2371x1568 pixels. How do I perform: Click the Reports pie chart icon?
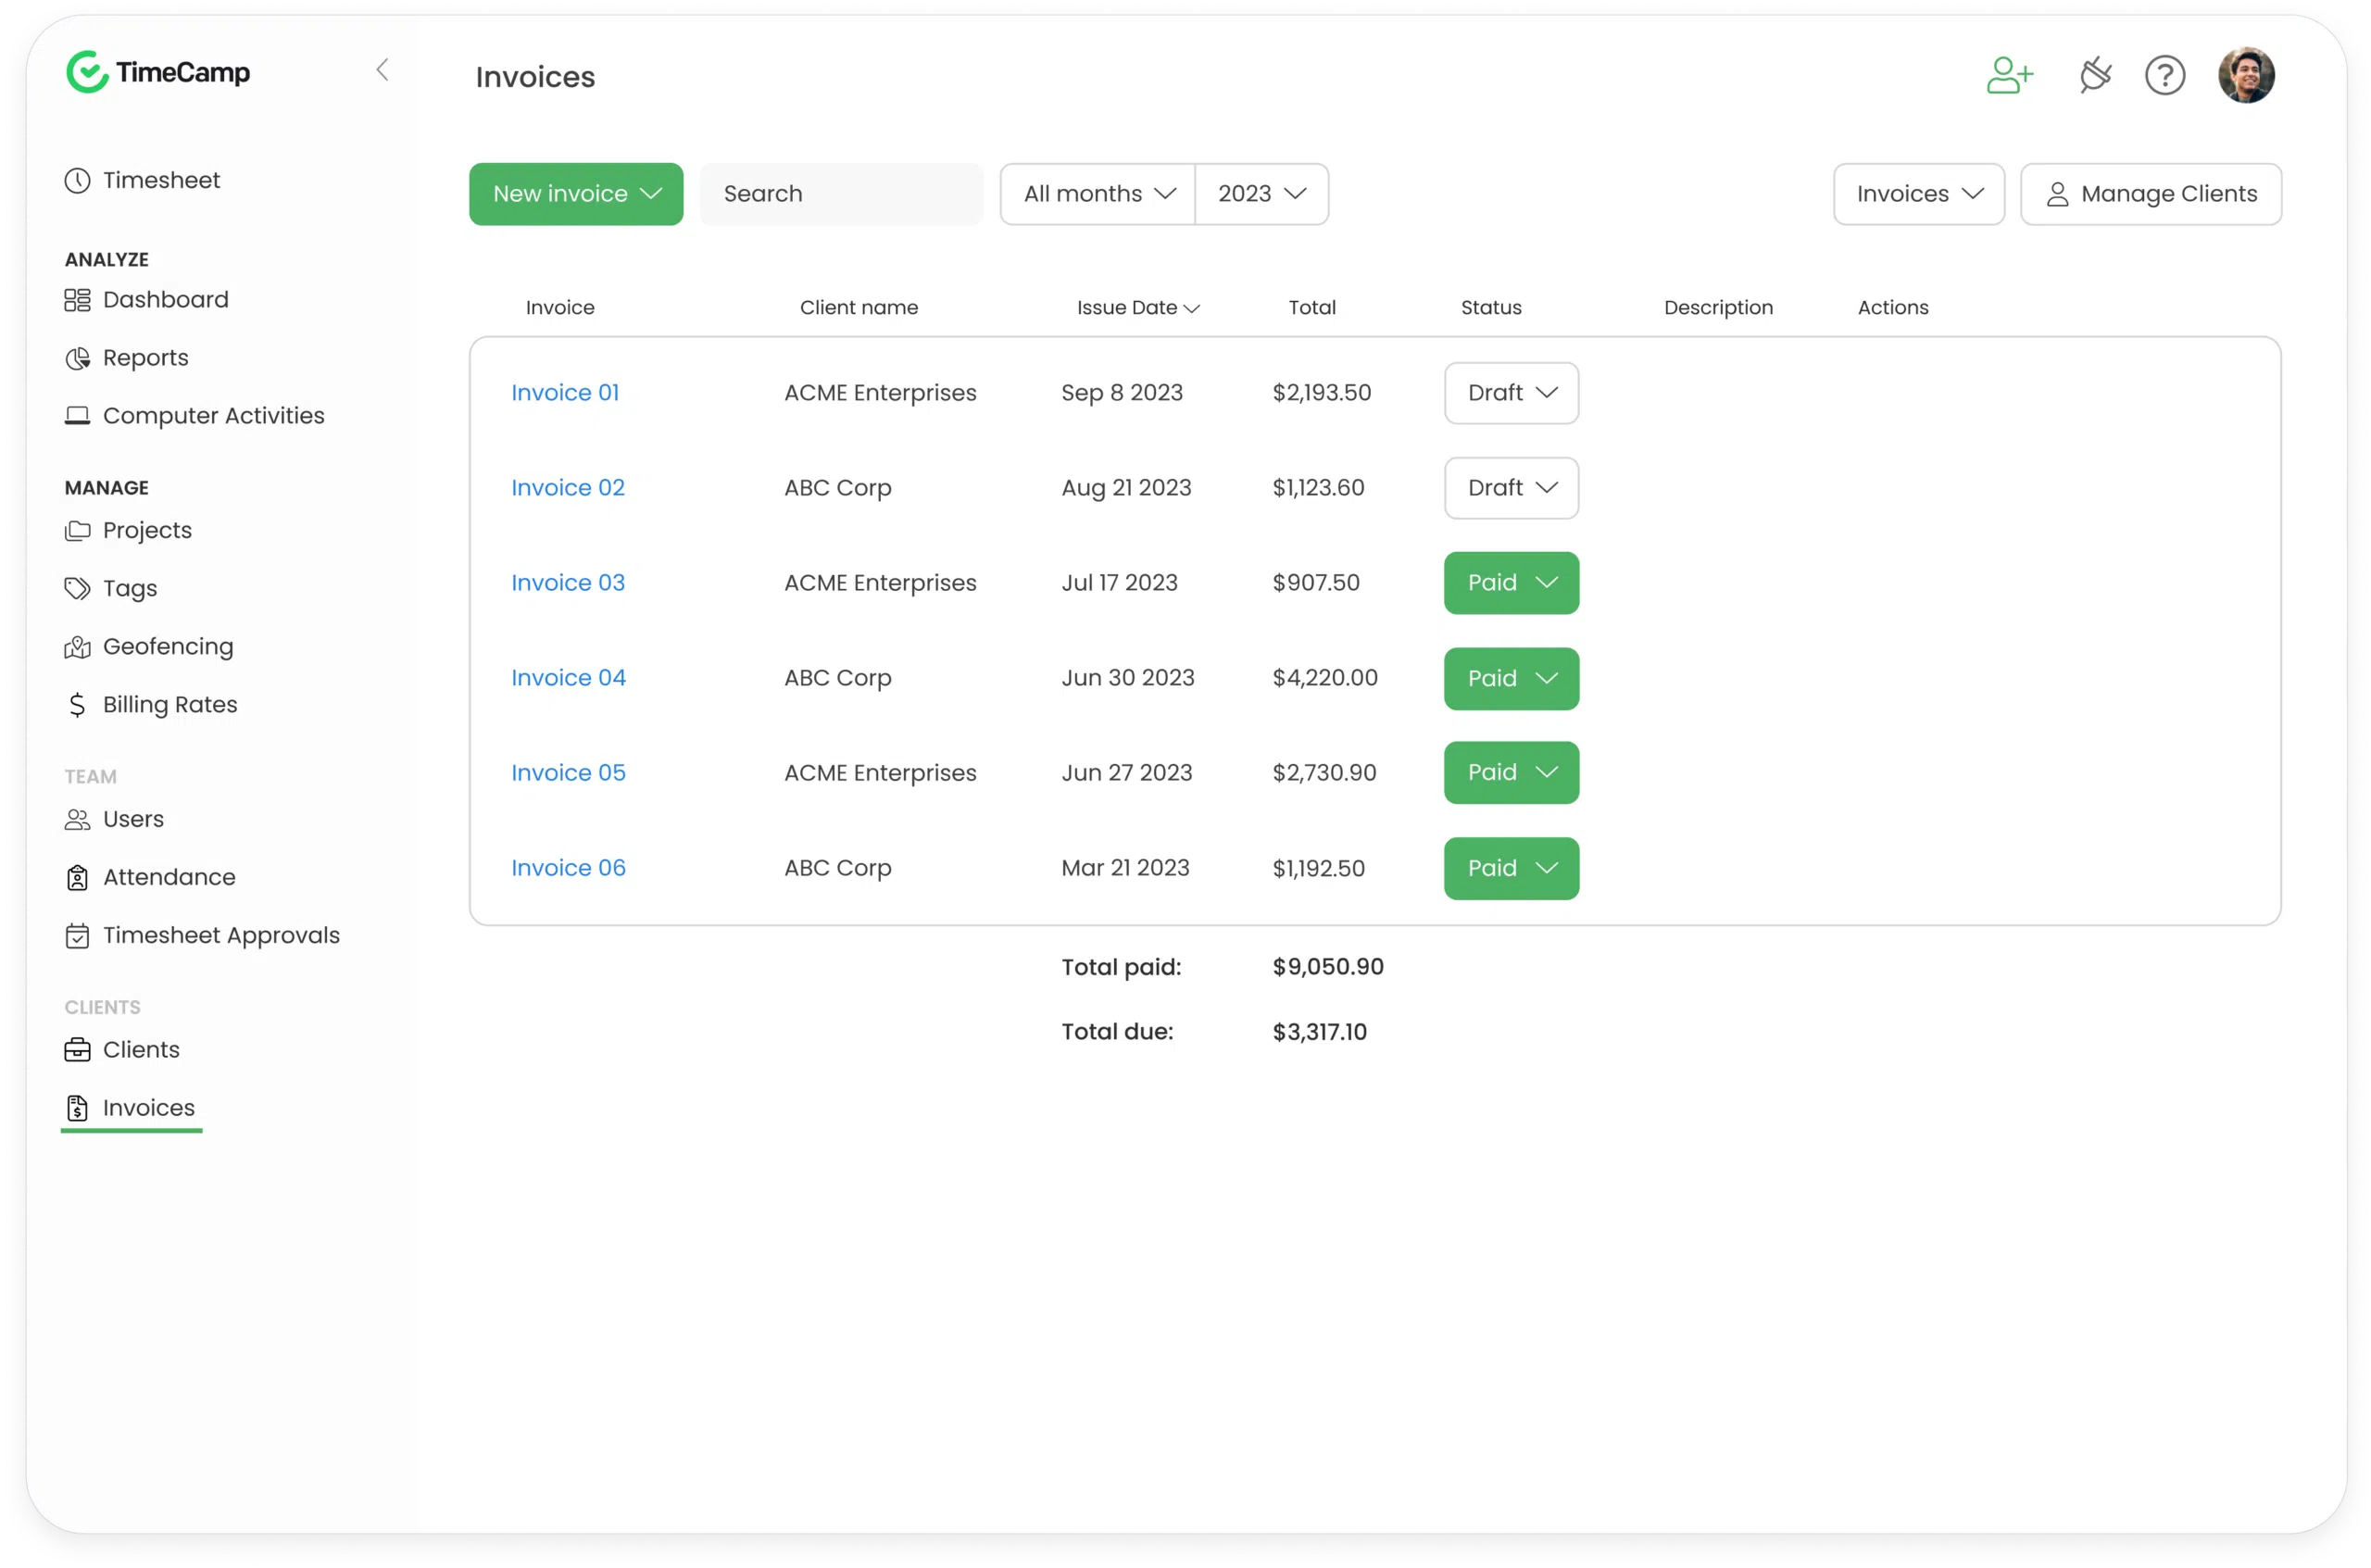point(77,358)
